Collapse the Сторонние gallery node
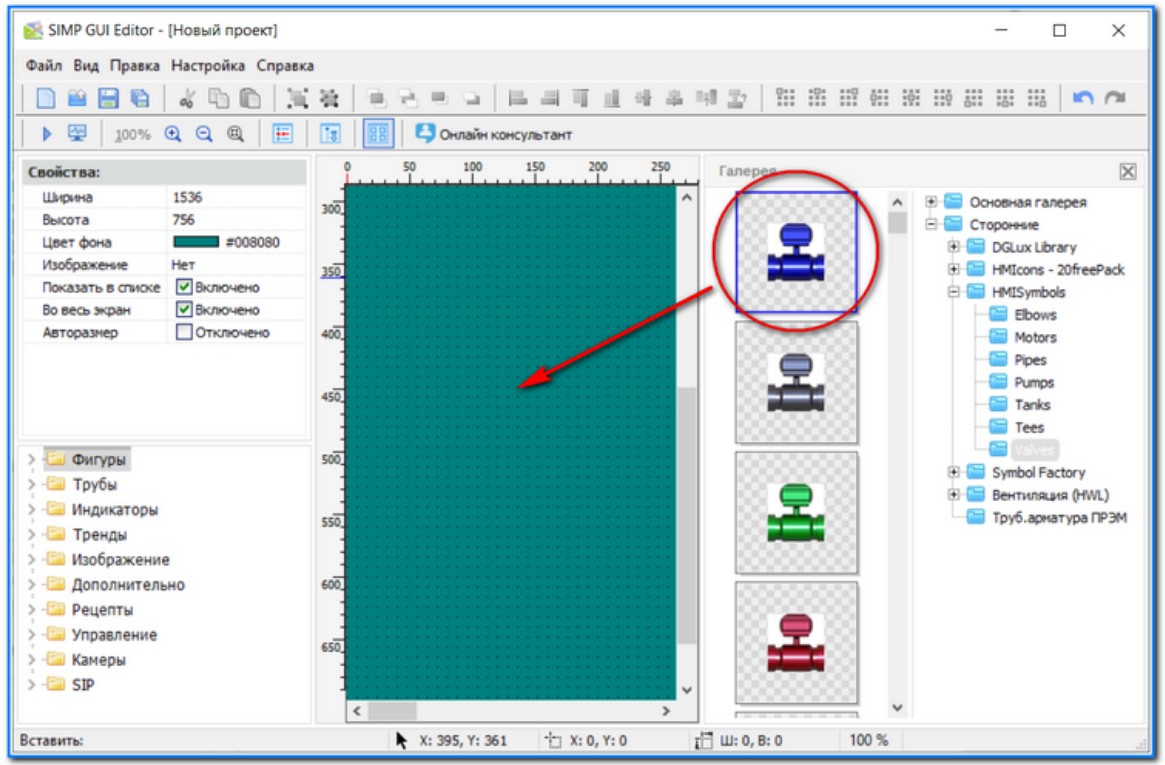 pos(931,224)
